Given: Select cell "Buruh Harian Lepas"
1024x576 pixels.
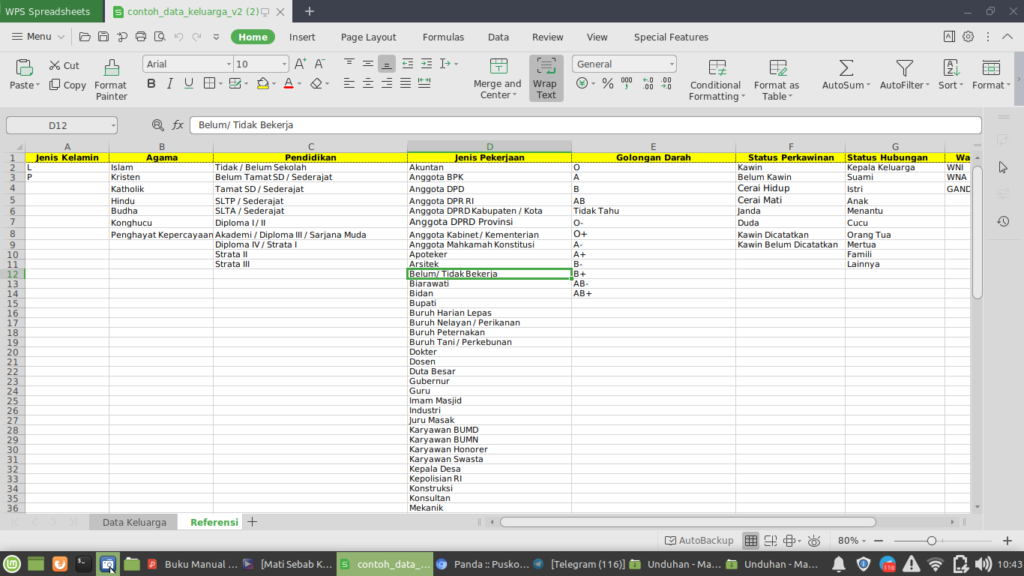Looking at the screenshot, I should [x=489, y=313].
